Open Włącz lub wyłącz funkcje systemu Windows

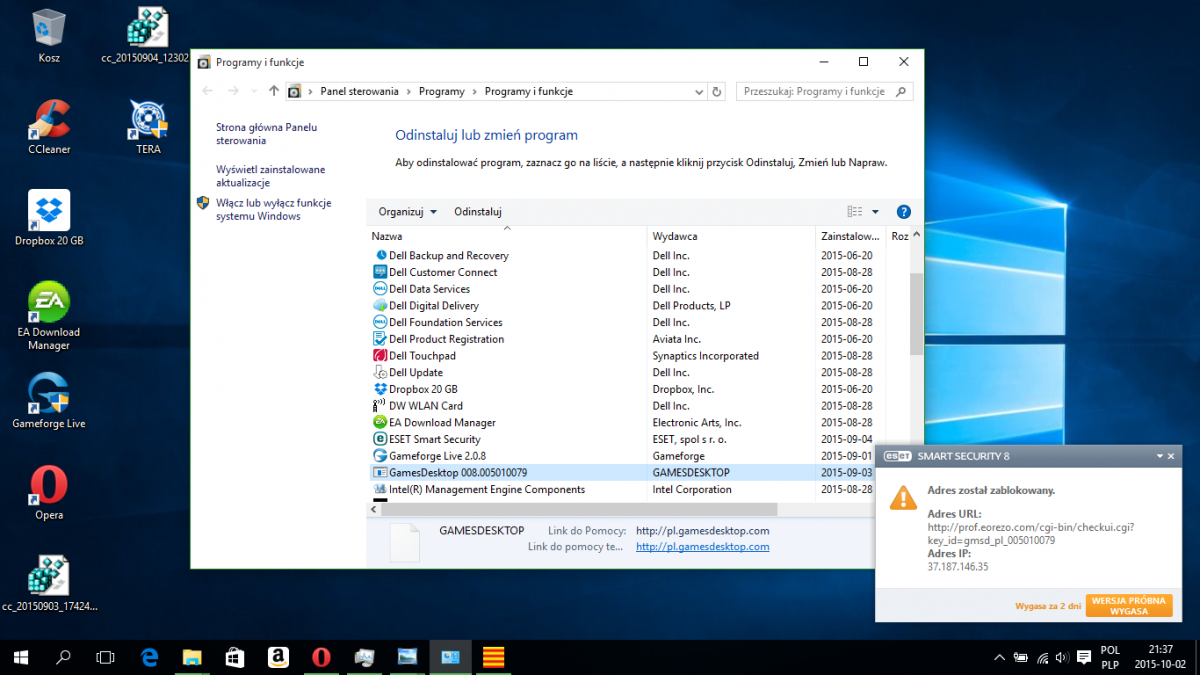point(273,209)
